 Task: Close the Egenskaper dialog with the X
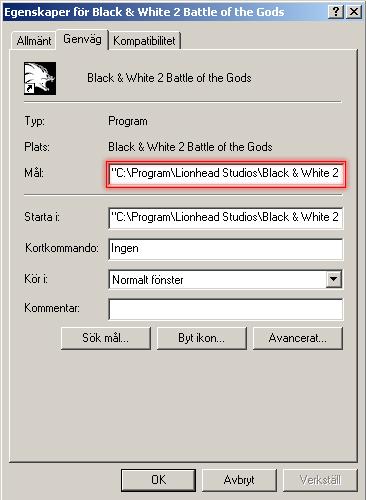(x=354, y=12)
